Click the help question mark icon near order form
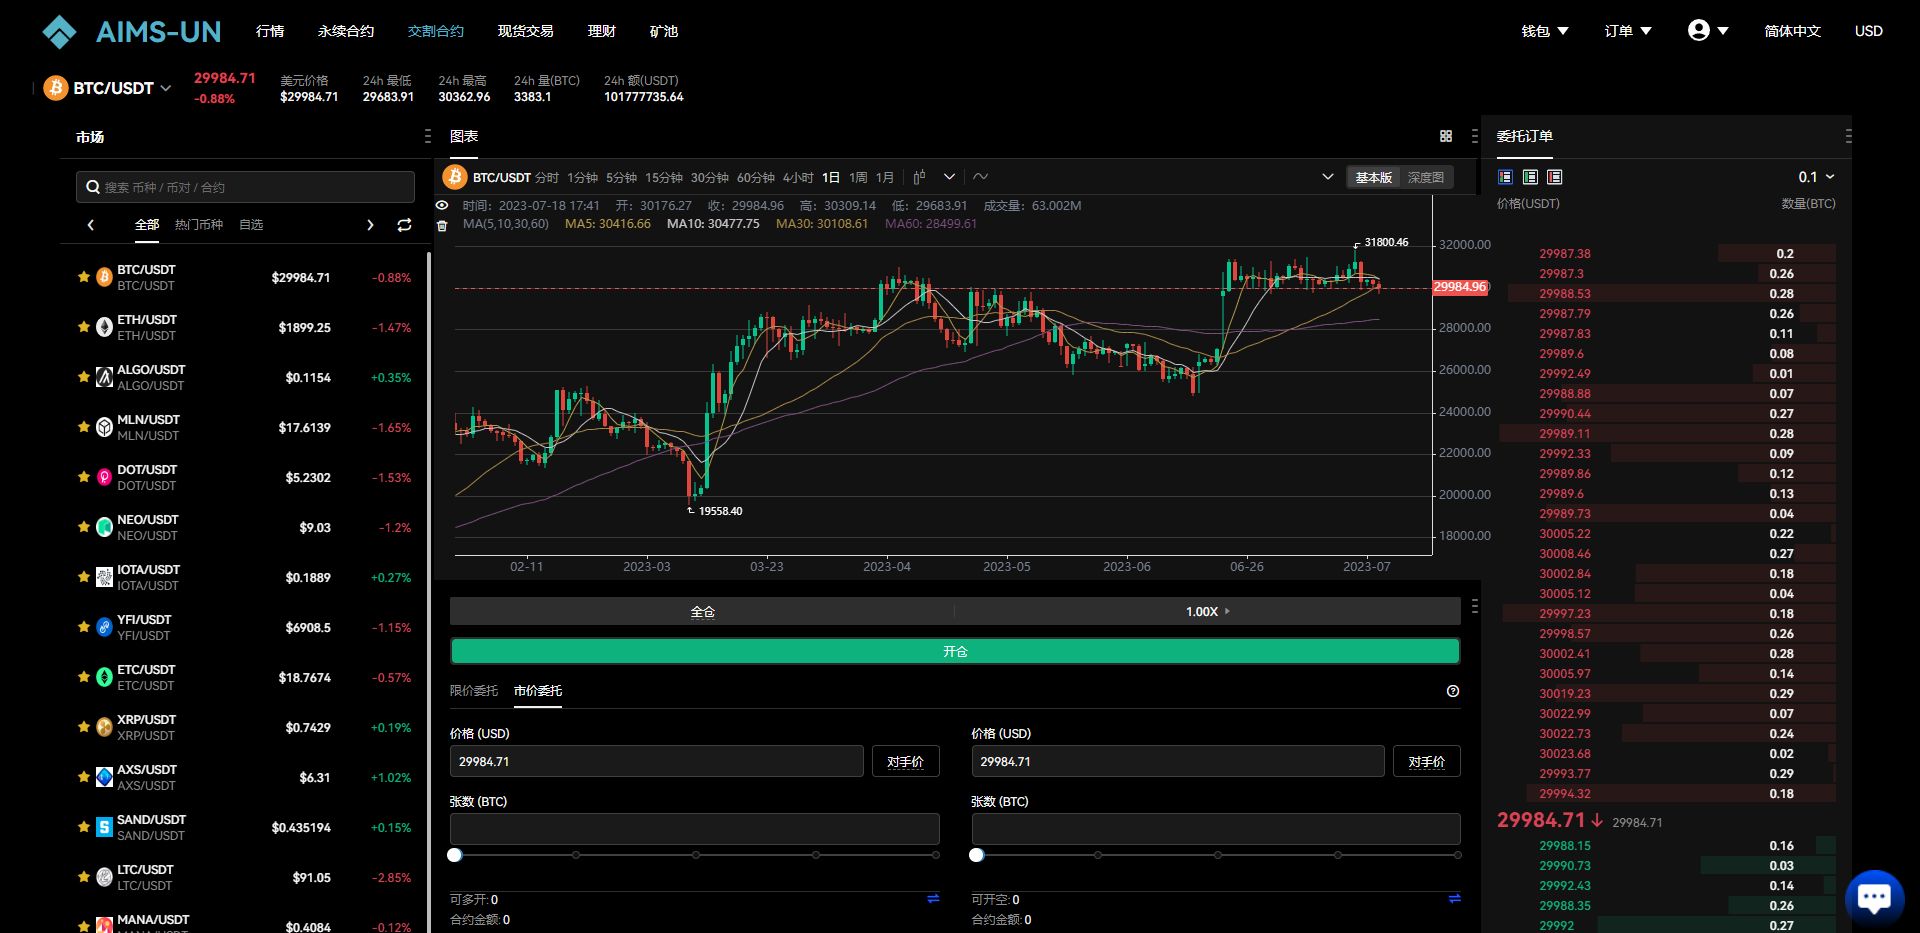The image size is (1920, 933). pos(1452,691)
